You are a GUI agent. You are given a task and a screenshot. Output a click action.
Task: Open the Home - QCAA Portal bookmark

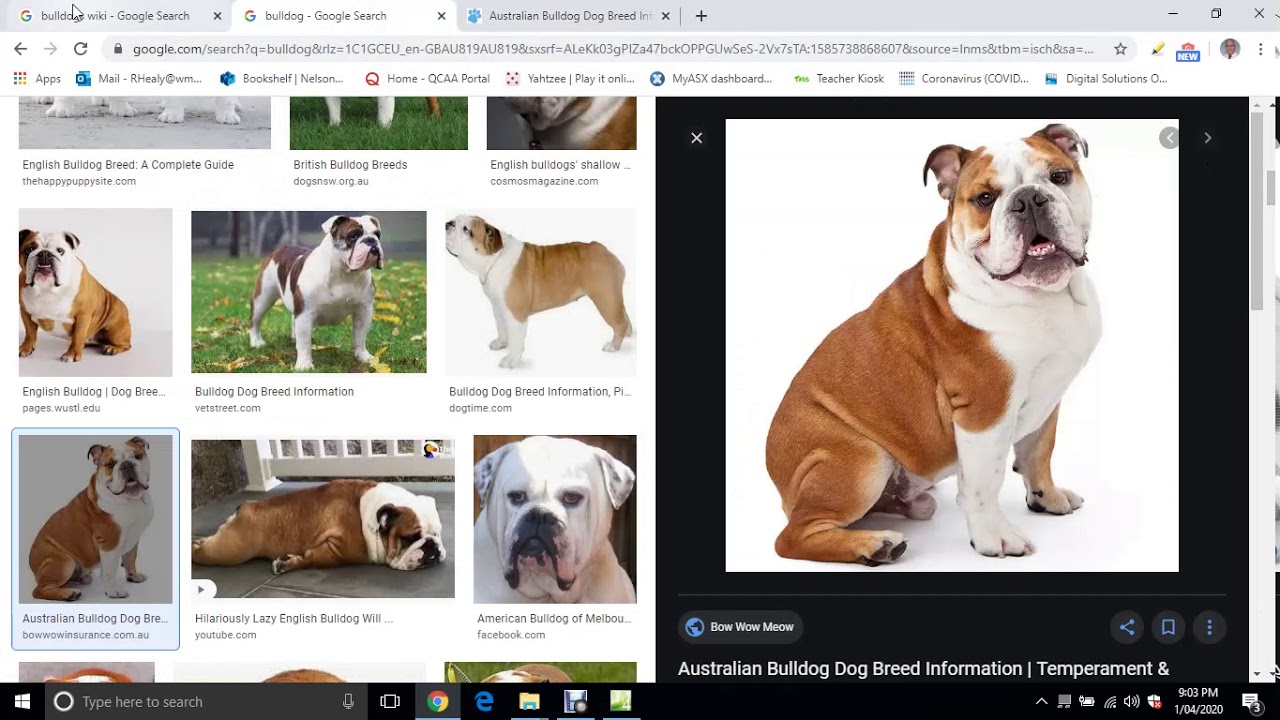(x=427, y=78)
